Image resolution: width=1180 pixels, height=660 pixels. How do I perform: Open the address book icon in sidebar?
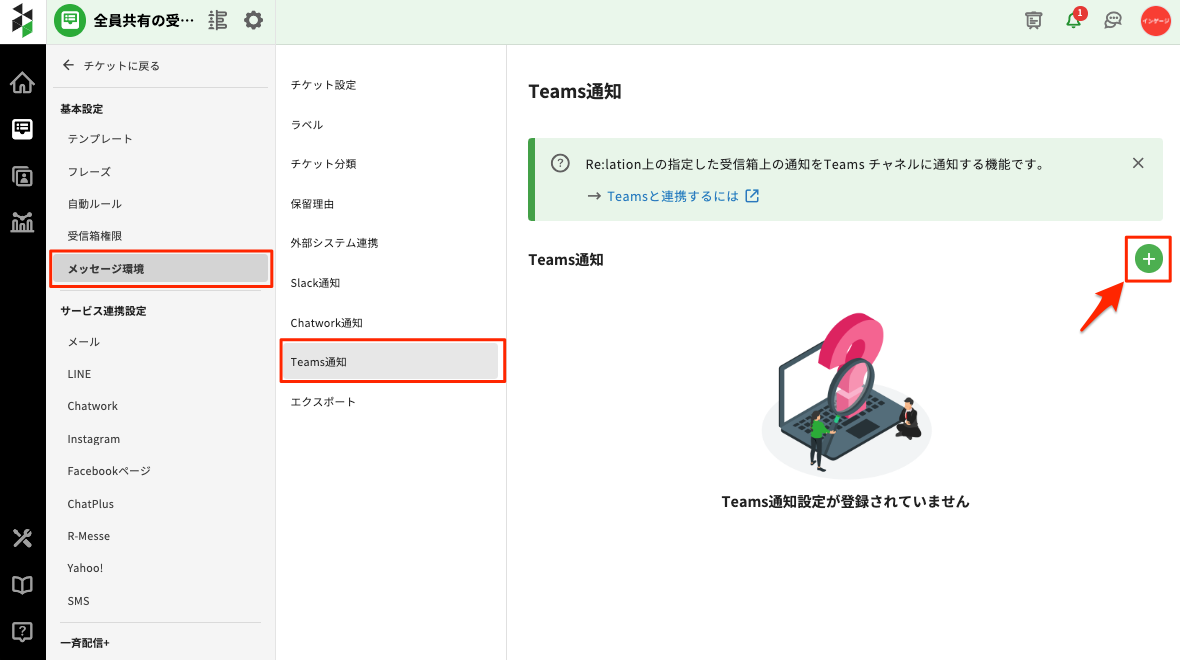[x=23, y=176]
